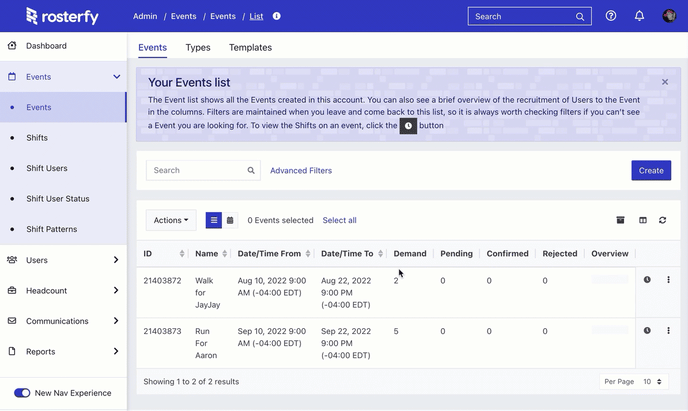Open the Actions dropdown

(x=171, y=220)
